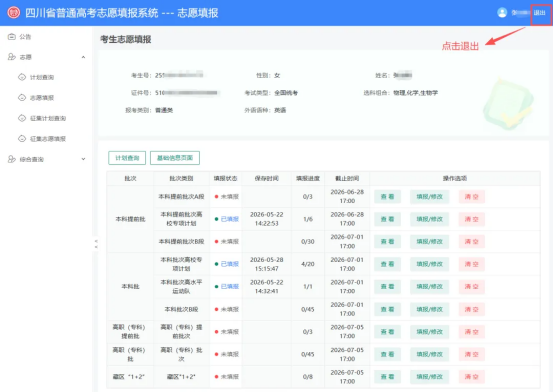553x392 pixels.
Task: View the 藏区"1+2" row
Action: 387,377
